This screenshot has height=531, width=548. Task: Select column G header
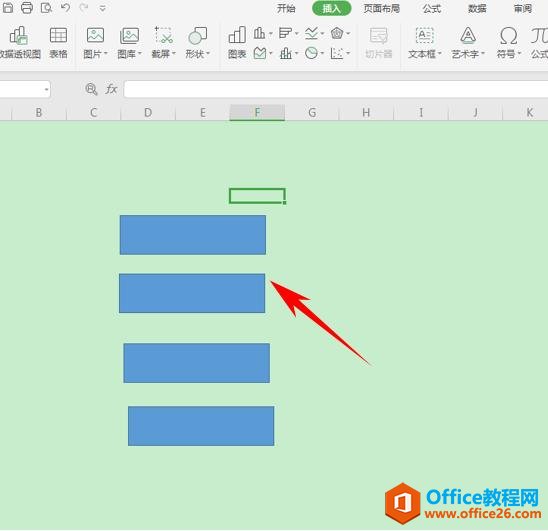point(312,113)
